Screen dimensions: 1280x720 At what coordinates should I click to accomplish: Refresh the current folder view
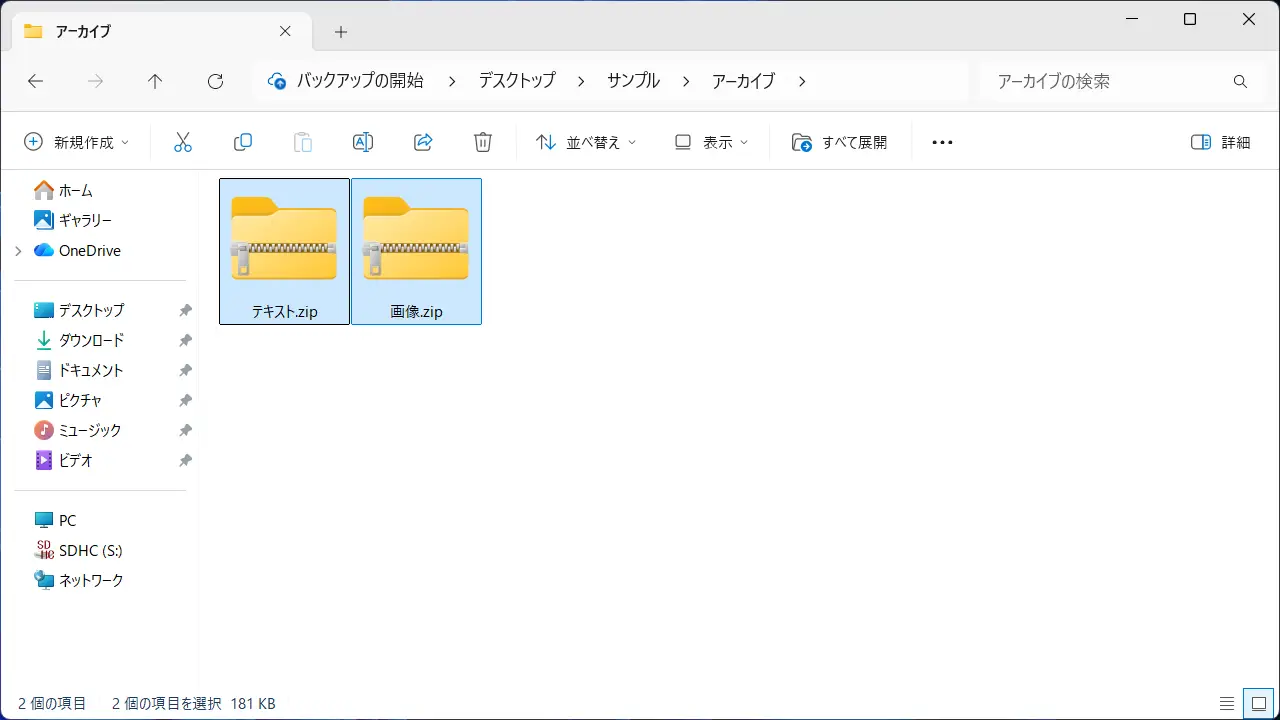(x=215, y=82)
